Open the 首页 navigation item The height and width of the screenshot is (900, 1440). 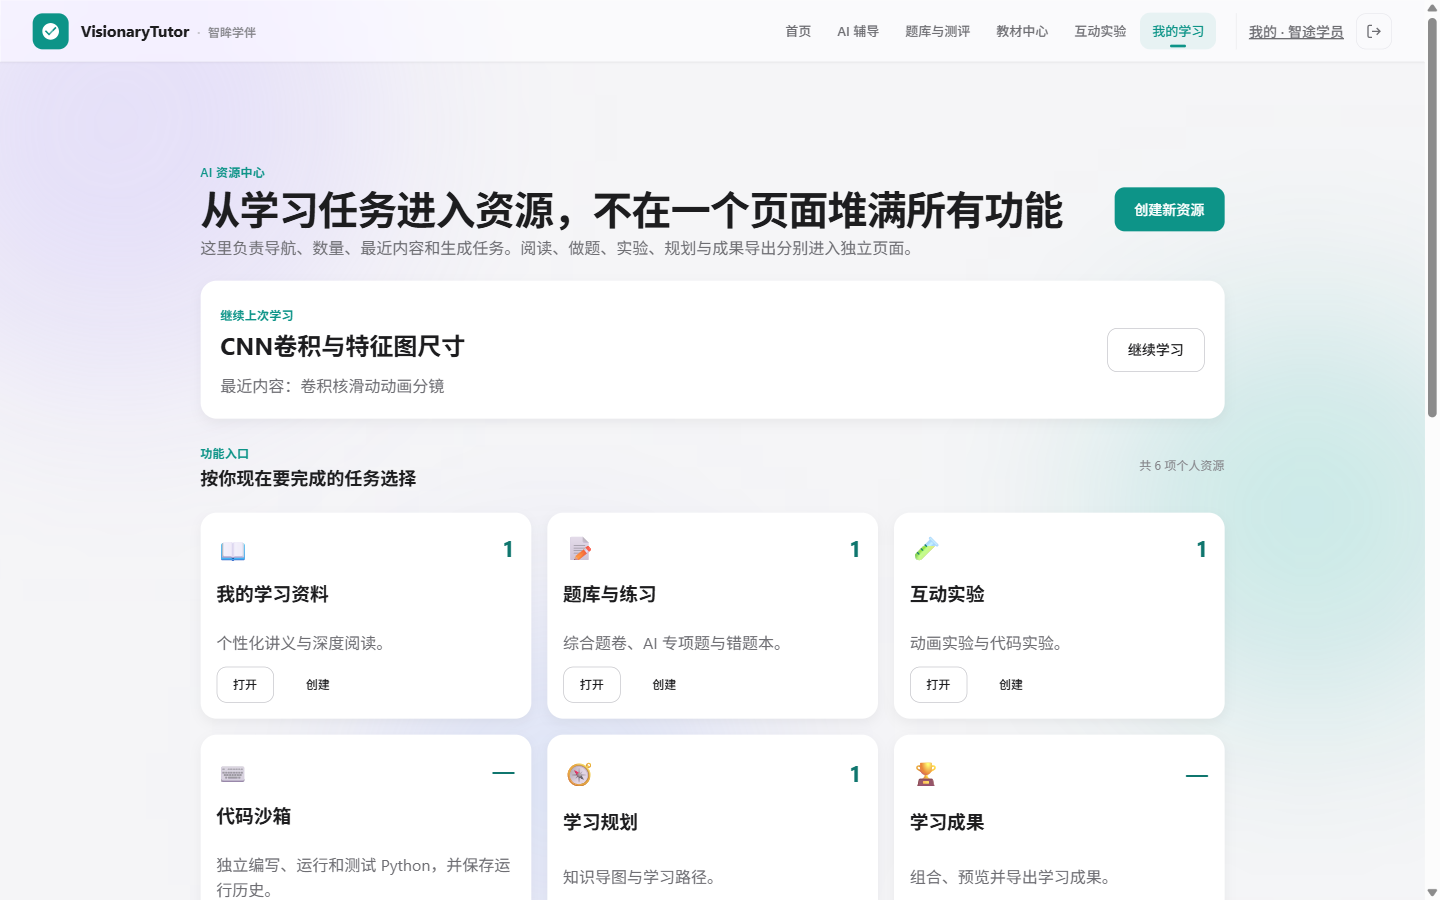click(798, 31)
